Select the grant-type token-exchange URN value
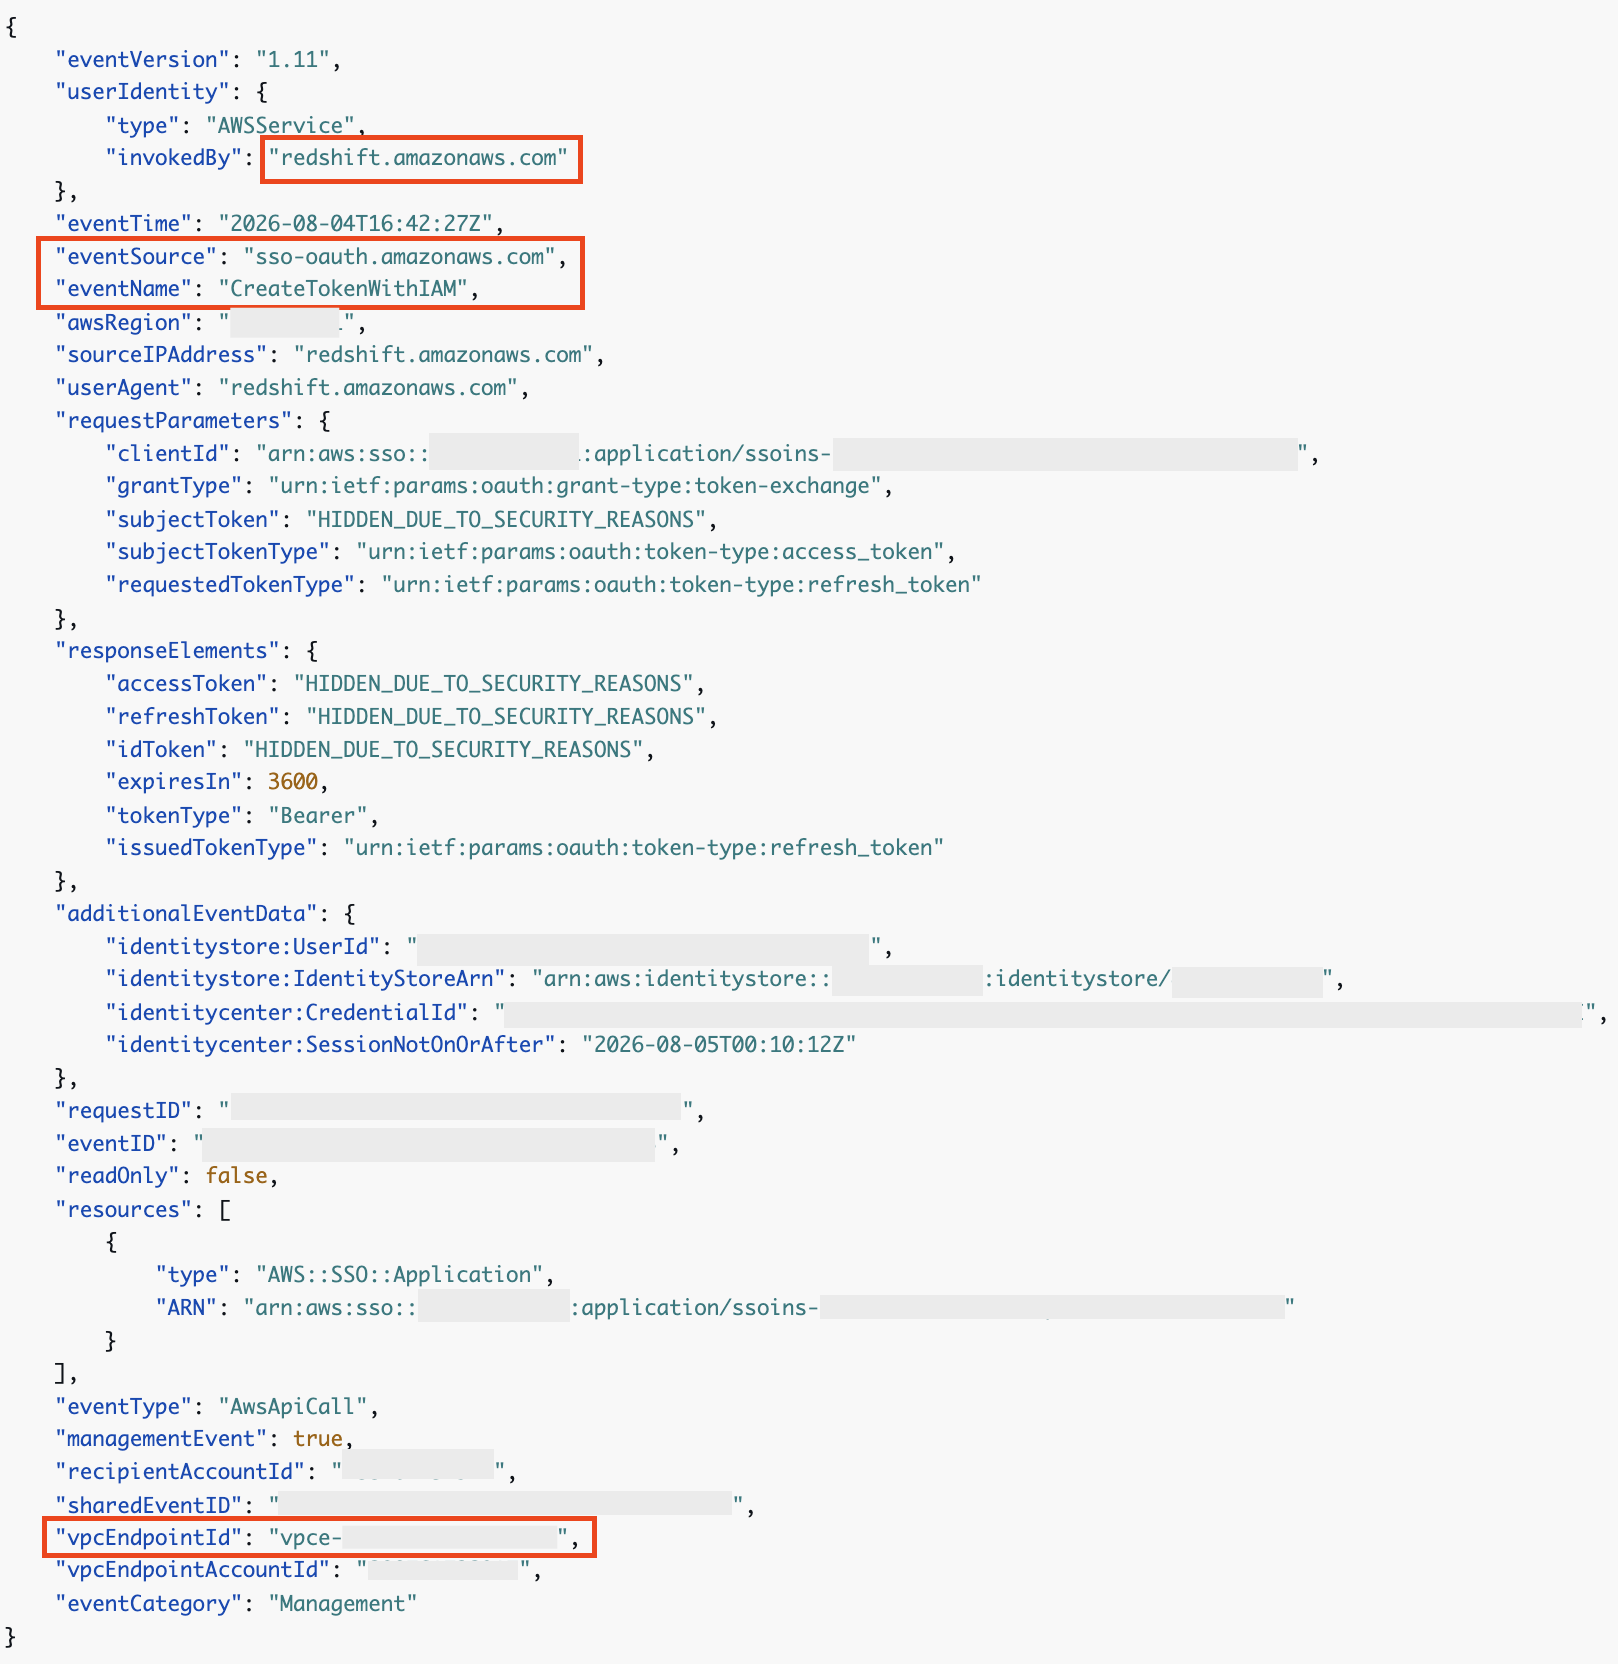Viewport: 1618px width, 1664px height. [x=575, y=486]
